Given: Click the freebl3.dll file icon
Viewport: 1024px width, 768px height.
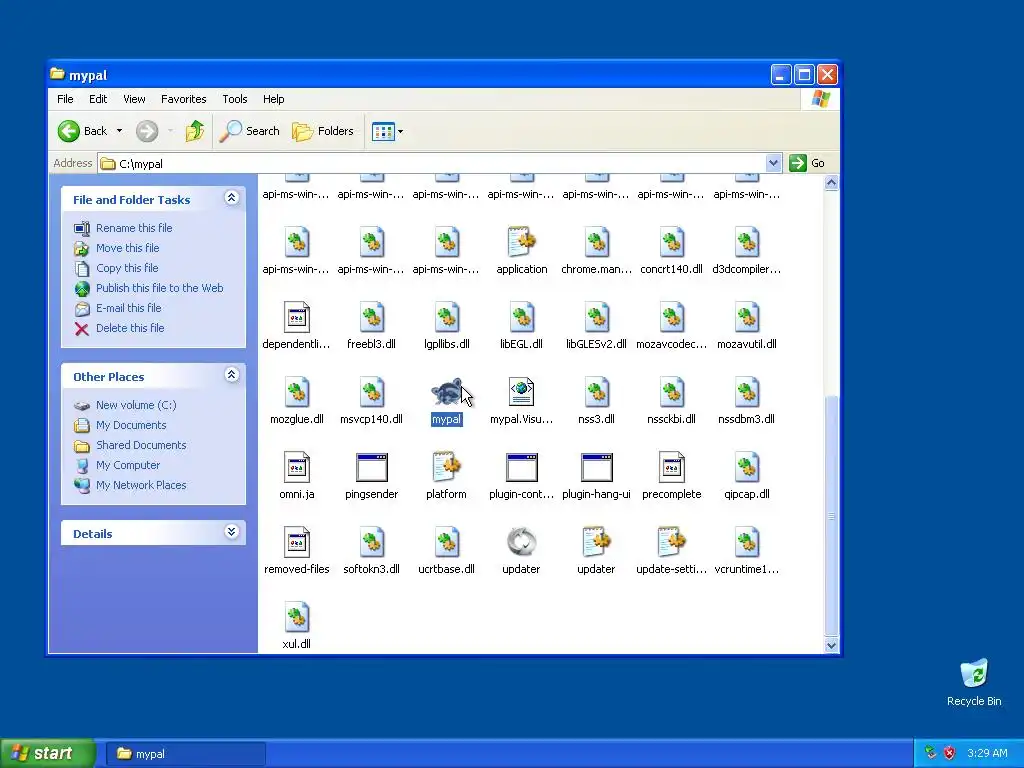Looking at the screenshot, I should pyautogui.click(x=372, y=317).
